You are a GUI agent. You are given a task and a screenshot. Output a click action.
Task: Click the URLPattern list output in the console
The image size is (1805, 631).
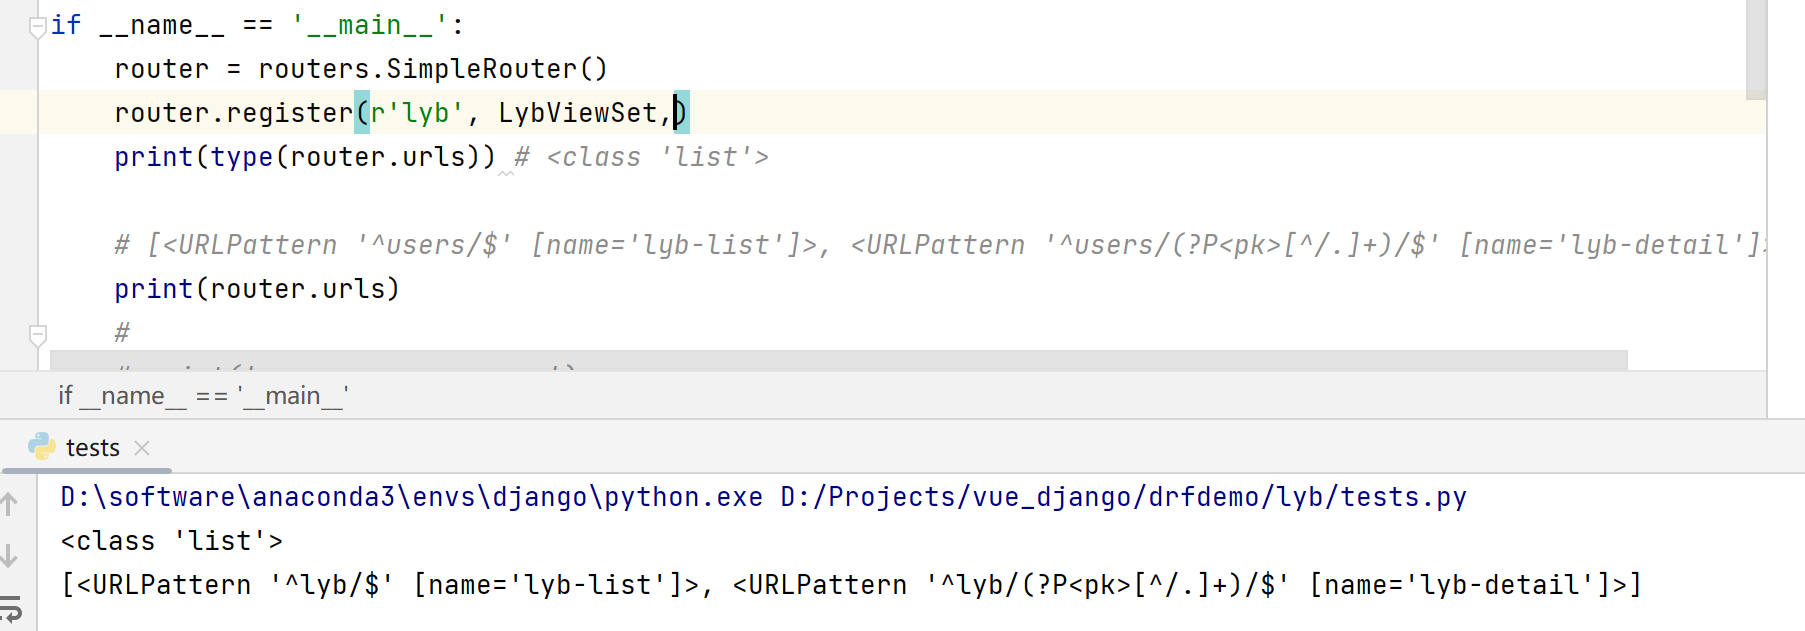850,585
